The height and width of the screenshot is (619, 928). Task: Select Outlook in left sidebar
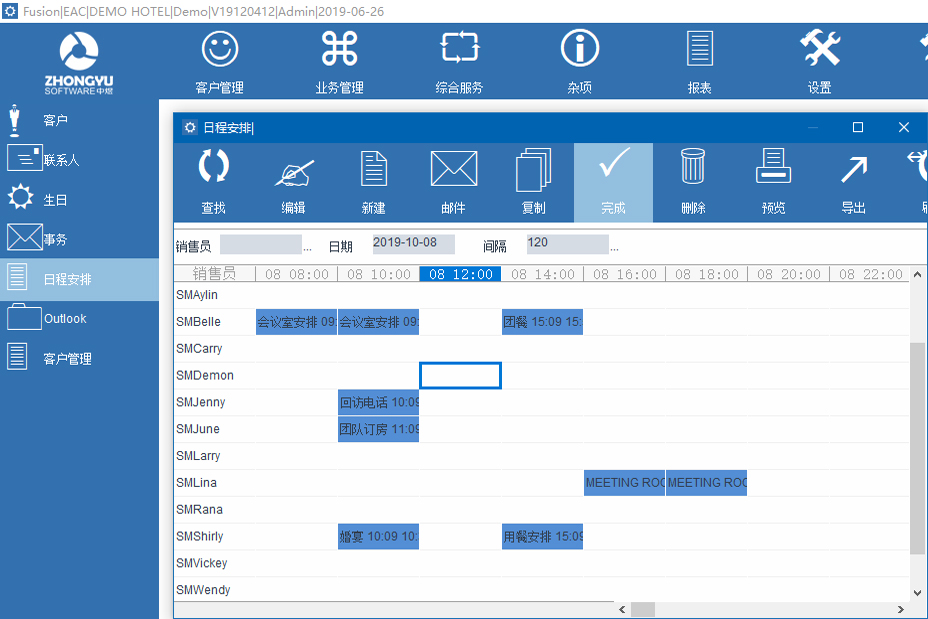pyautogui.click(x=65, y=319)
